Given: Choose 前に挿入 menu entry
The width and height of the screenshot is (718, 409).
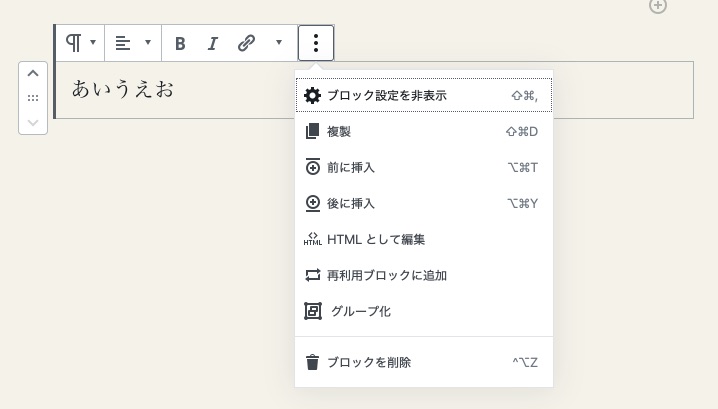Looking at the screenshot, I should [424, 167].
